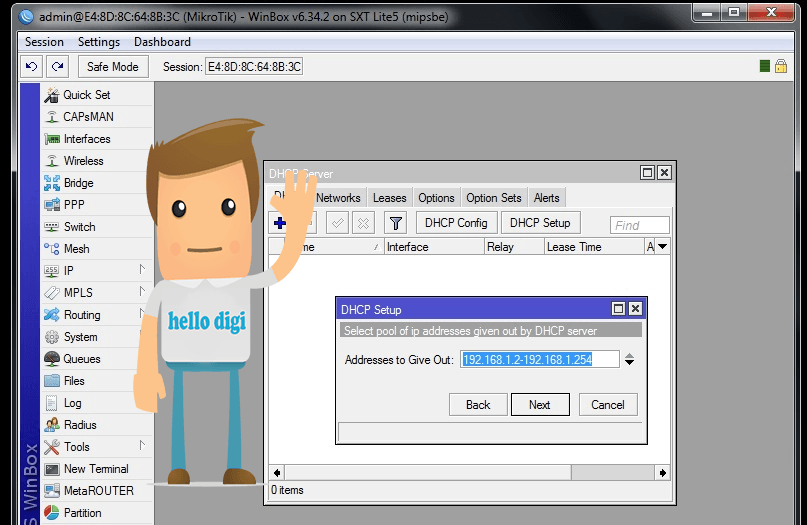The width and height of the screenshot is (807, 525).
Task: Click the Redo arrow in toolbar
Action: (x=58, y=67)
